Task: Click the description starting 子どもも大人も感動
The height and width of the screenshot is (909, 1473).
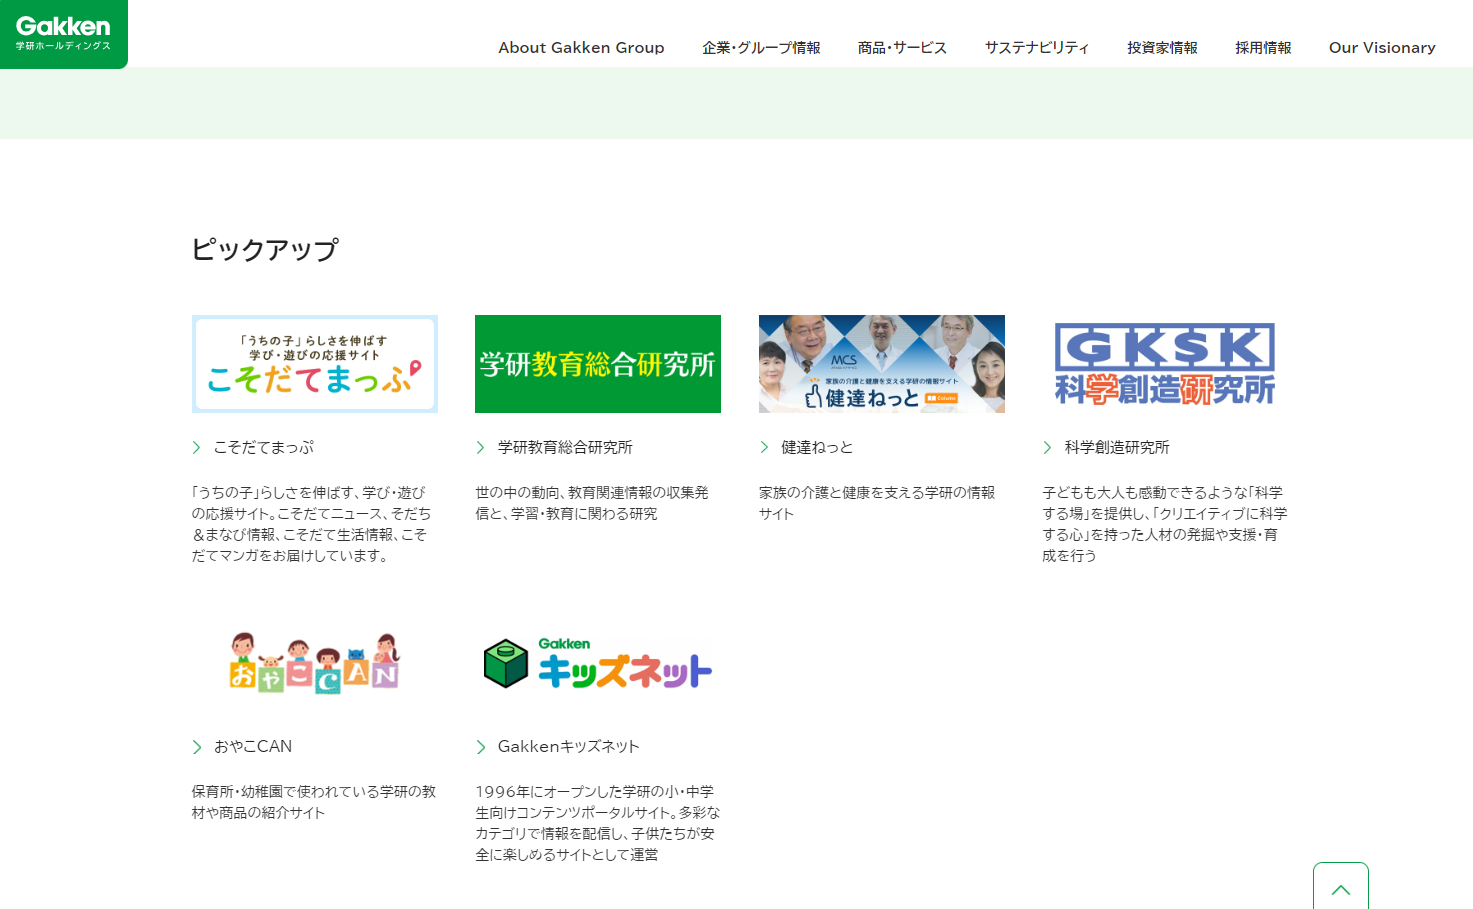Action: [1165, 524]
